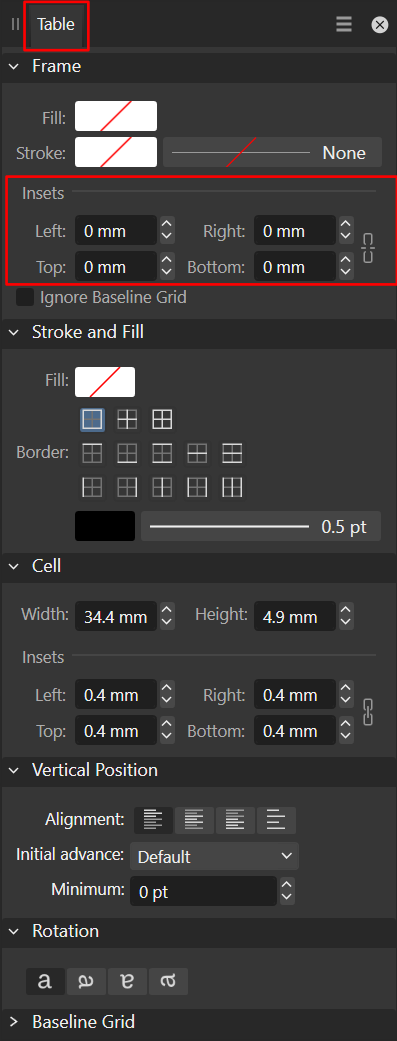This screenshot has height=1041, width=397.
Task: Switch to the Table tab
Action: 56,25
